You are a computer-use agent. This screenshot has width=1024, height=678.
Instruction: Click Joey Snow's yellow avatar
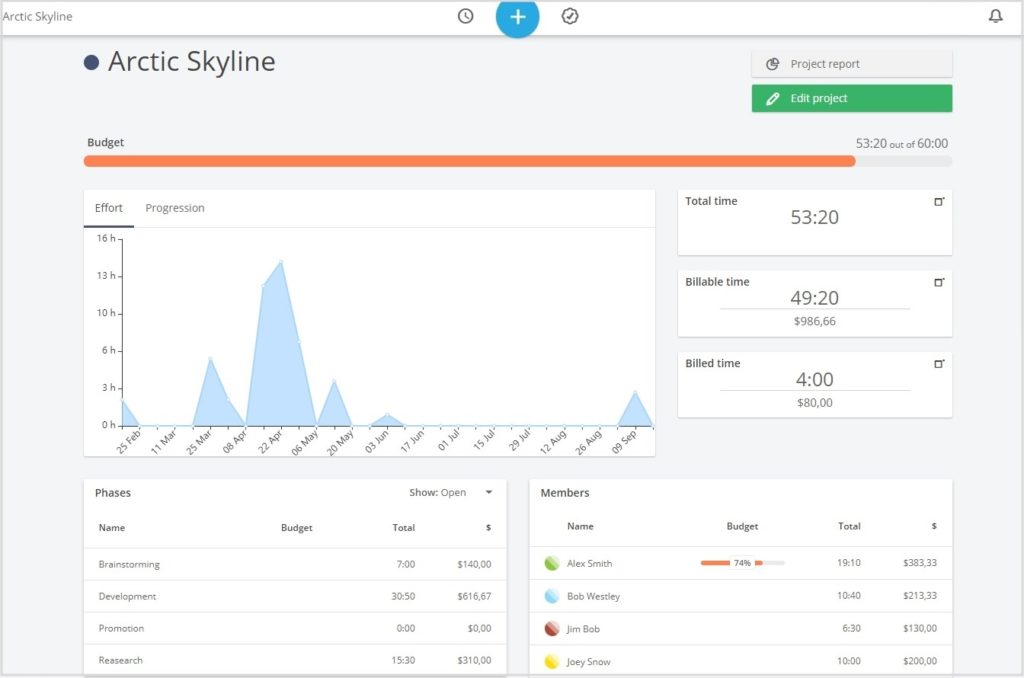pyautogui.click(x=552, y=661)
